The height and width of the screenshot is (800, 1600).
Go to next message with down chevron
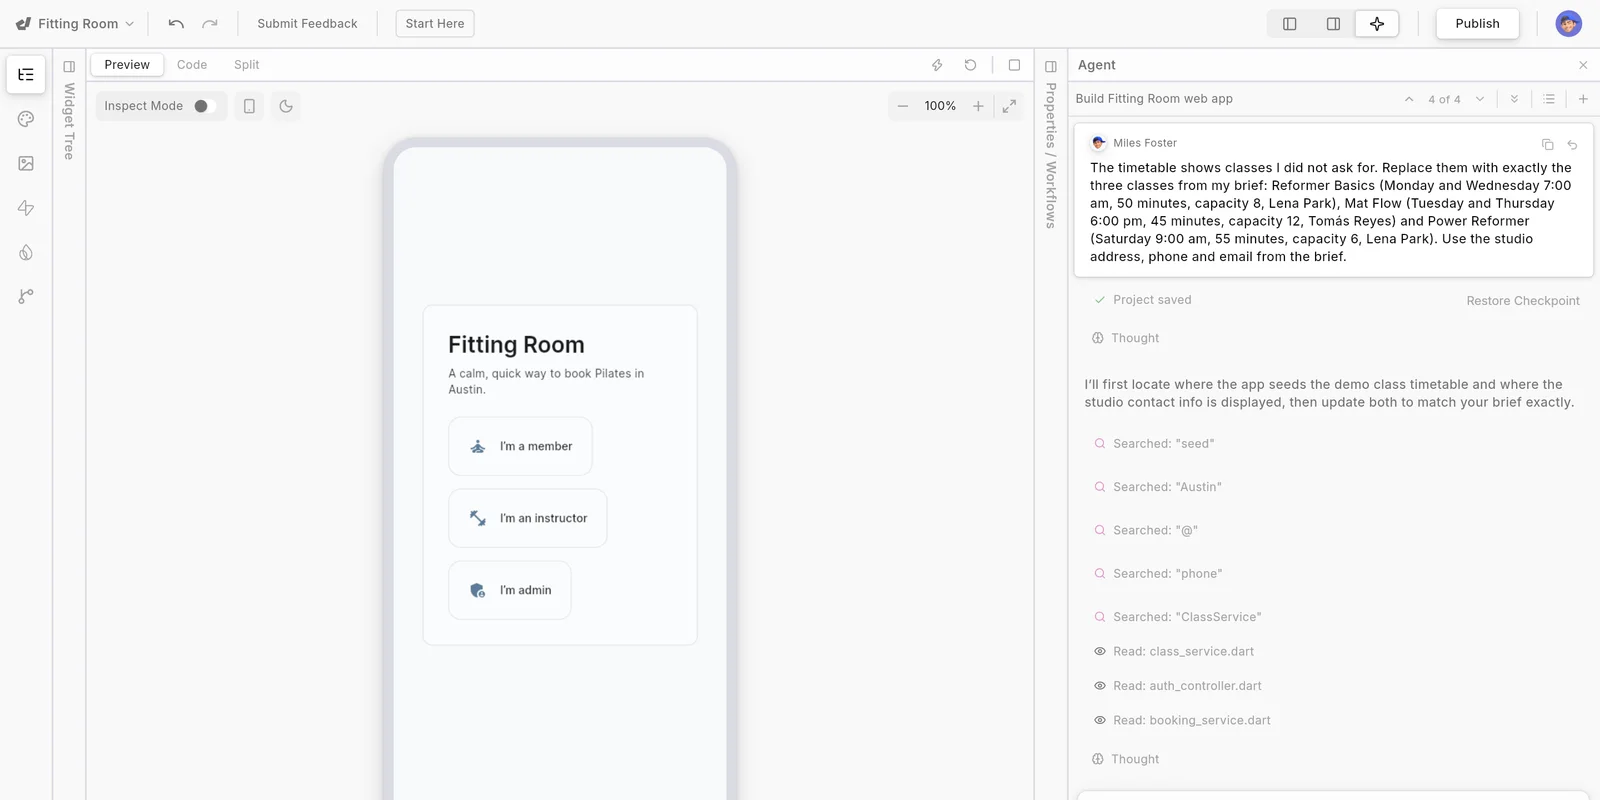(x=1480, y=99)
